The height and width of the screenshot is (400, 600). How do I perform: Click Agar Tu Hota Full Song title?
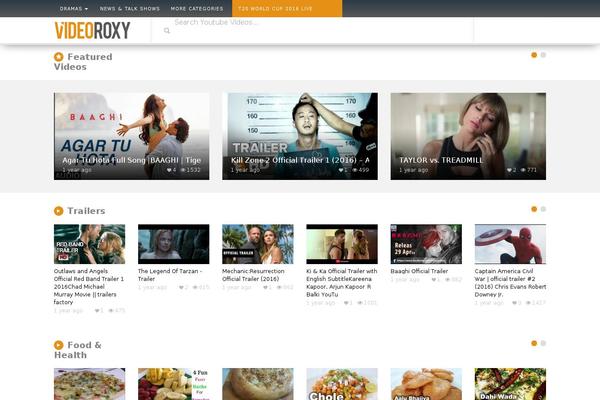point(132,160)
